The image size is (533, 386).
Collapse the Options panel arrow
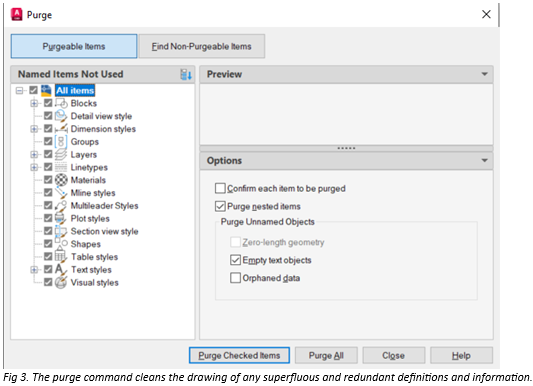point(484,160)
